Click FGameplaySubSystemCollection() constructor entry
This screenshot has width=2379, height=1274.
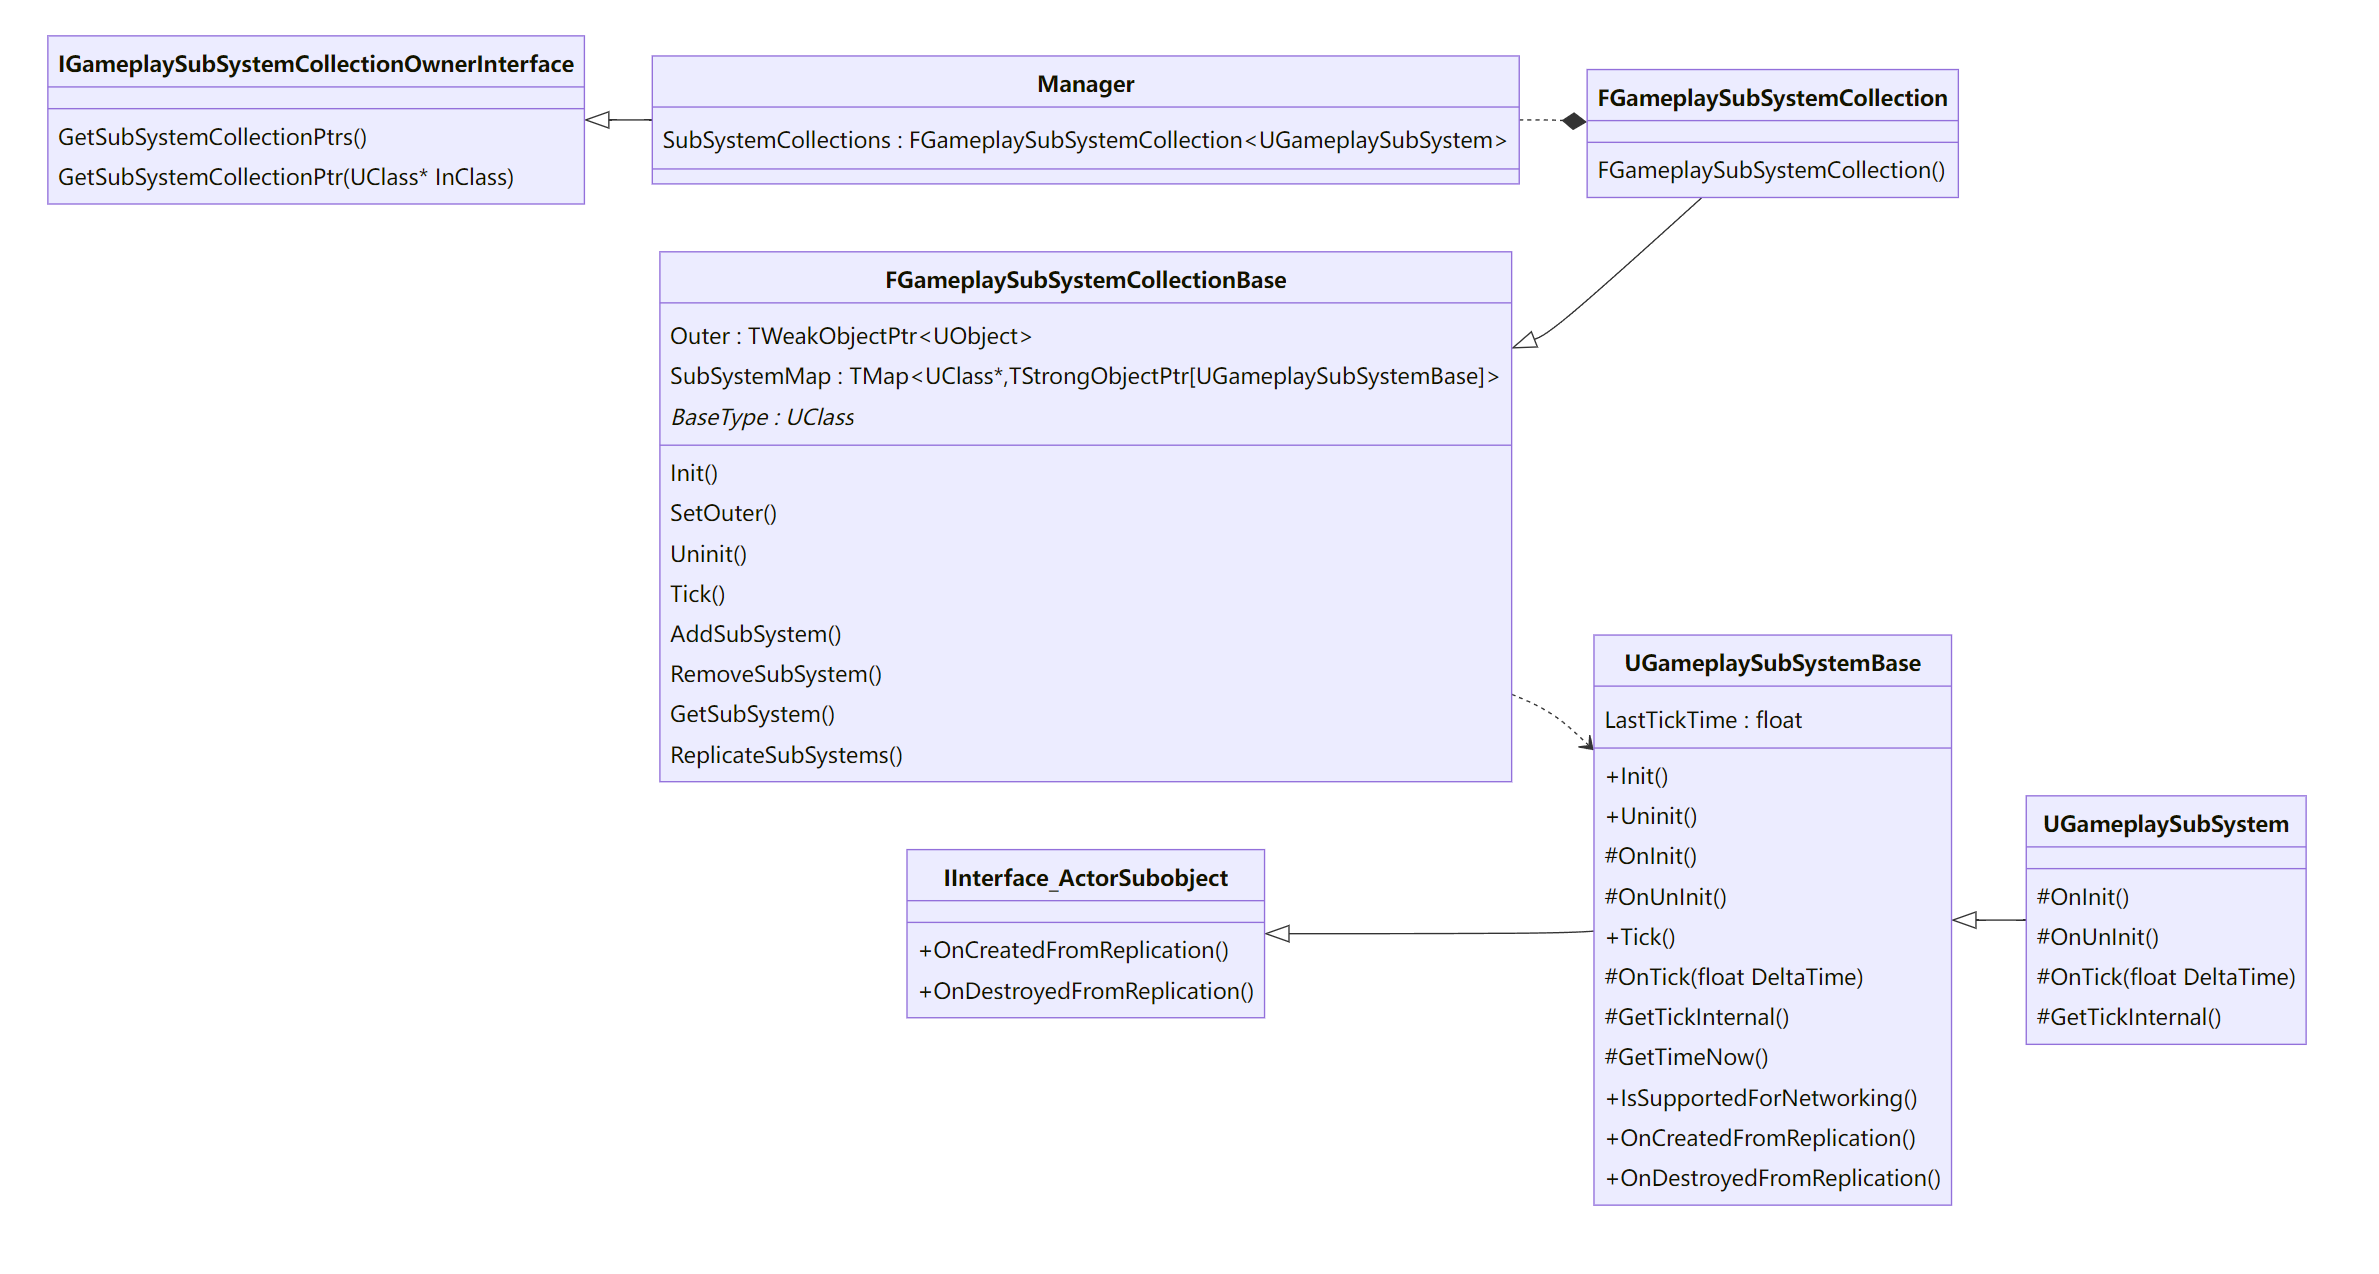click(1770, 170)
